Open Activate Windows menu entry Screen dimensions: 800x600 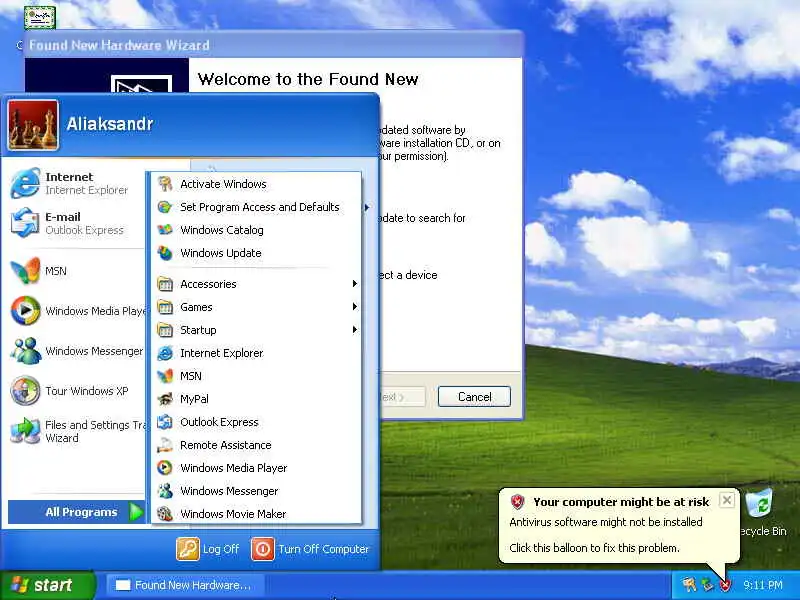pos(256,184)
